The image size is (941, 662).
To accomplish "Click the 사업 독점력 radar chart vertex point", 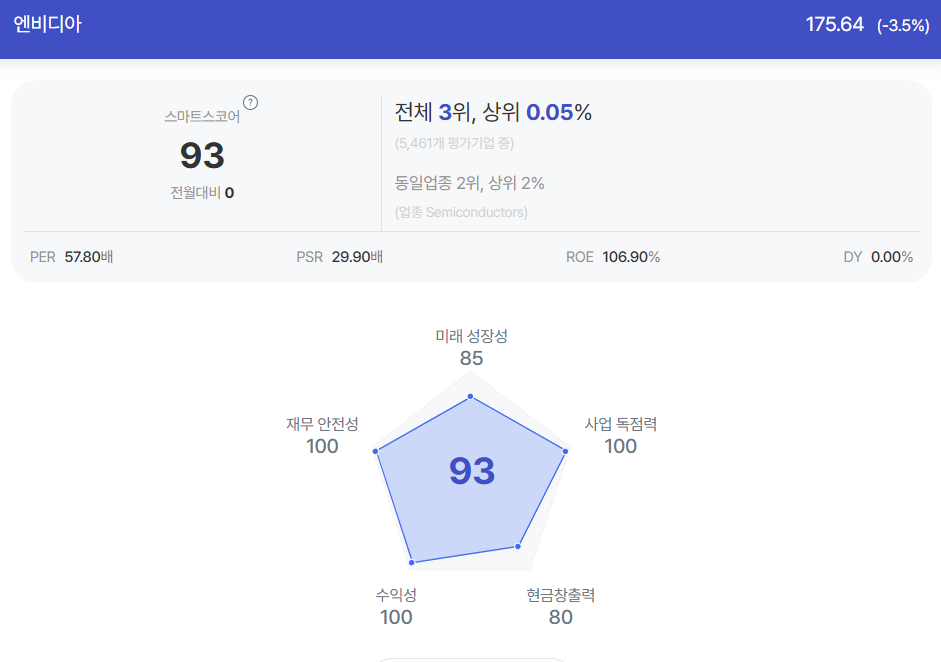I will click(x=565, y=451).
